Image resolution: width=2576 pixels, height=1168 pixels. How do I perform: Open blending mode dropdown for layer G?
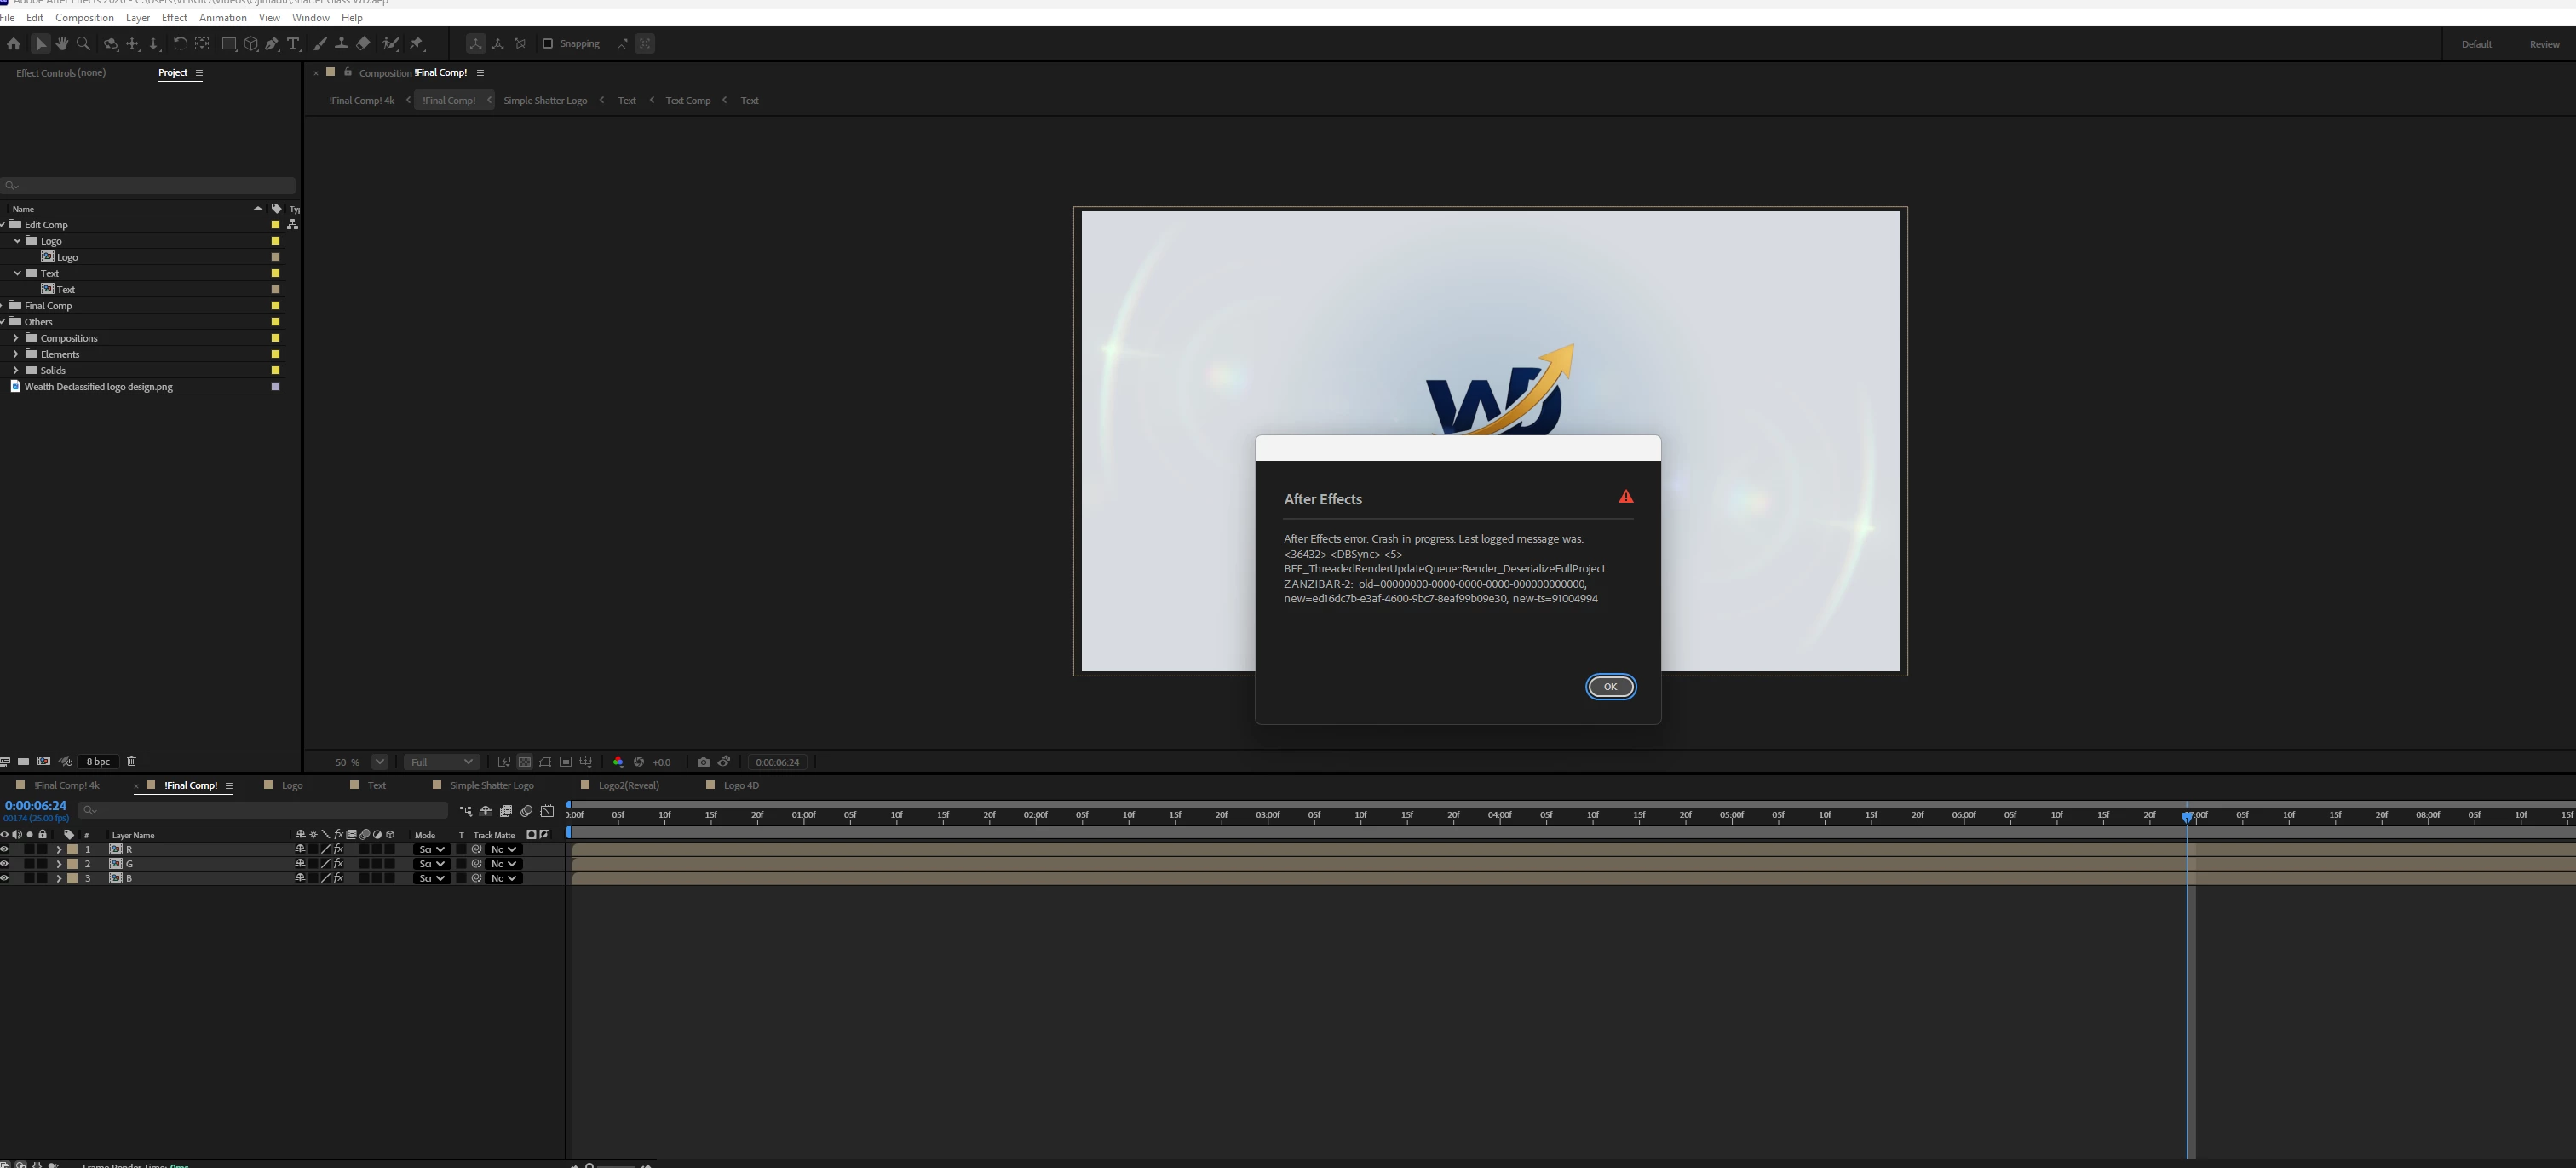tap(431, 864)
